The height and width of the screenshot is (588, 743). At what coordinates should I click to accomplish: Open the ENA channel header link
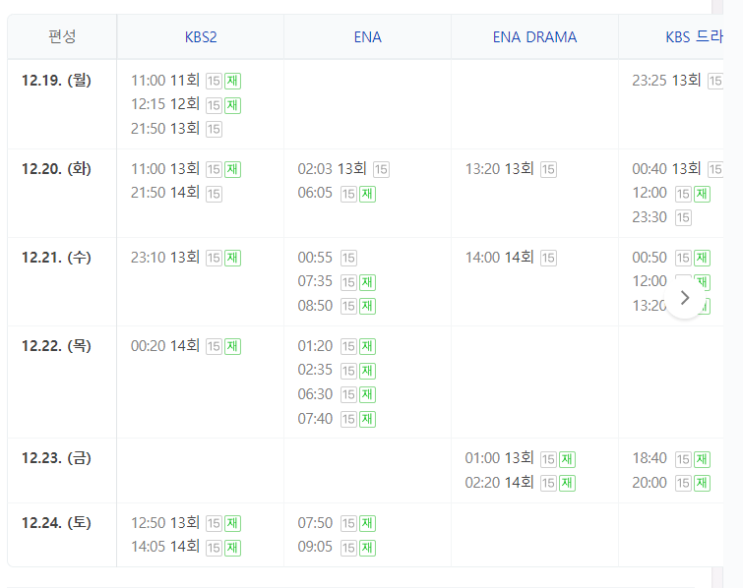pos(367,37)
